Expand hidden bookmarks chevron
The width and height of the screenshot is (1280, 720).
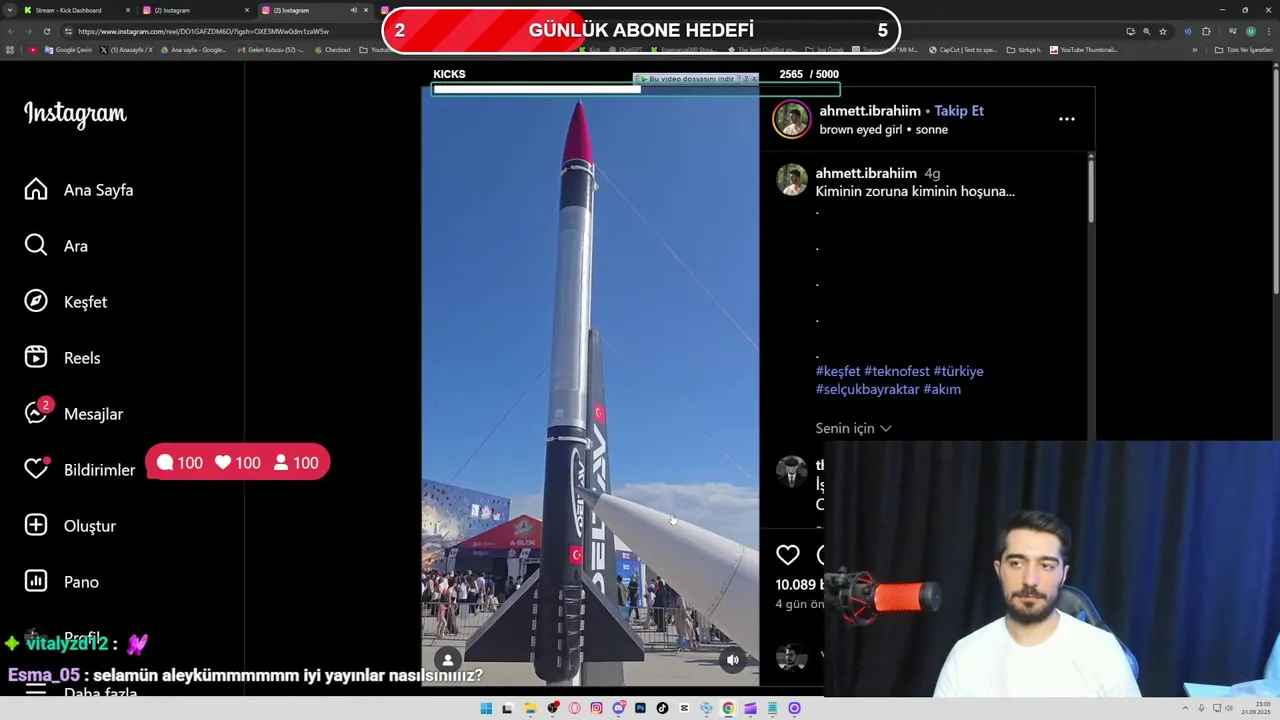click(1194, 50)
